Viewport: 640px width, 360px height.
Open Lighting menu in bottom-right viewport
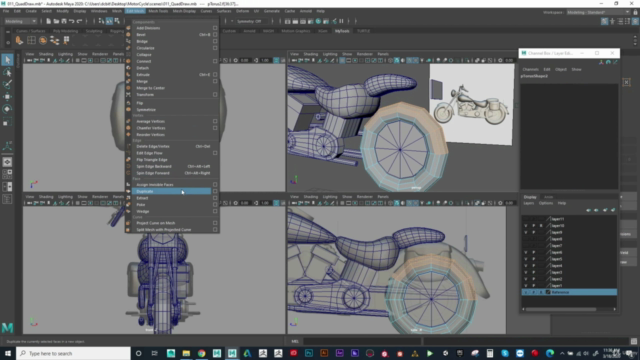tap(330, 197)
